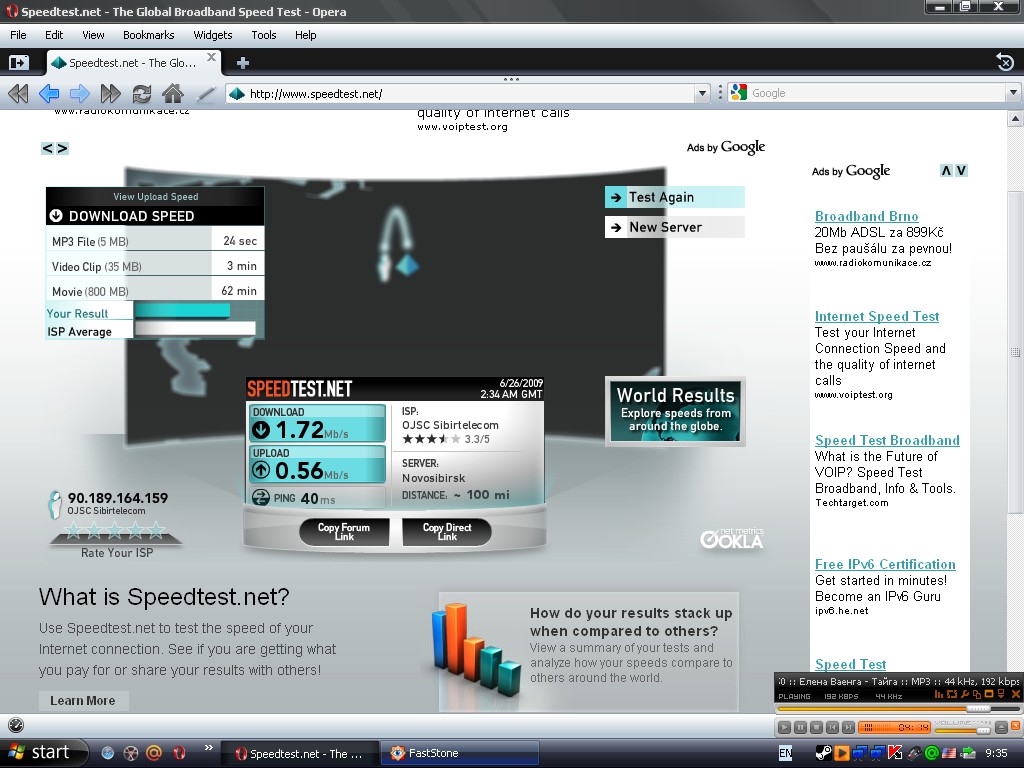Image resolution: width=1024 pixels, height=768 pixels.
Task: Open media player settings wrench icon
Action: [965, 694]
